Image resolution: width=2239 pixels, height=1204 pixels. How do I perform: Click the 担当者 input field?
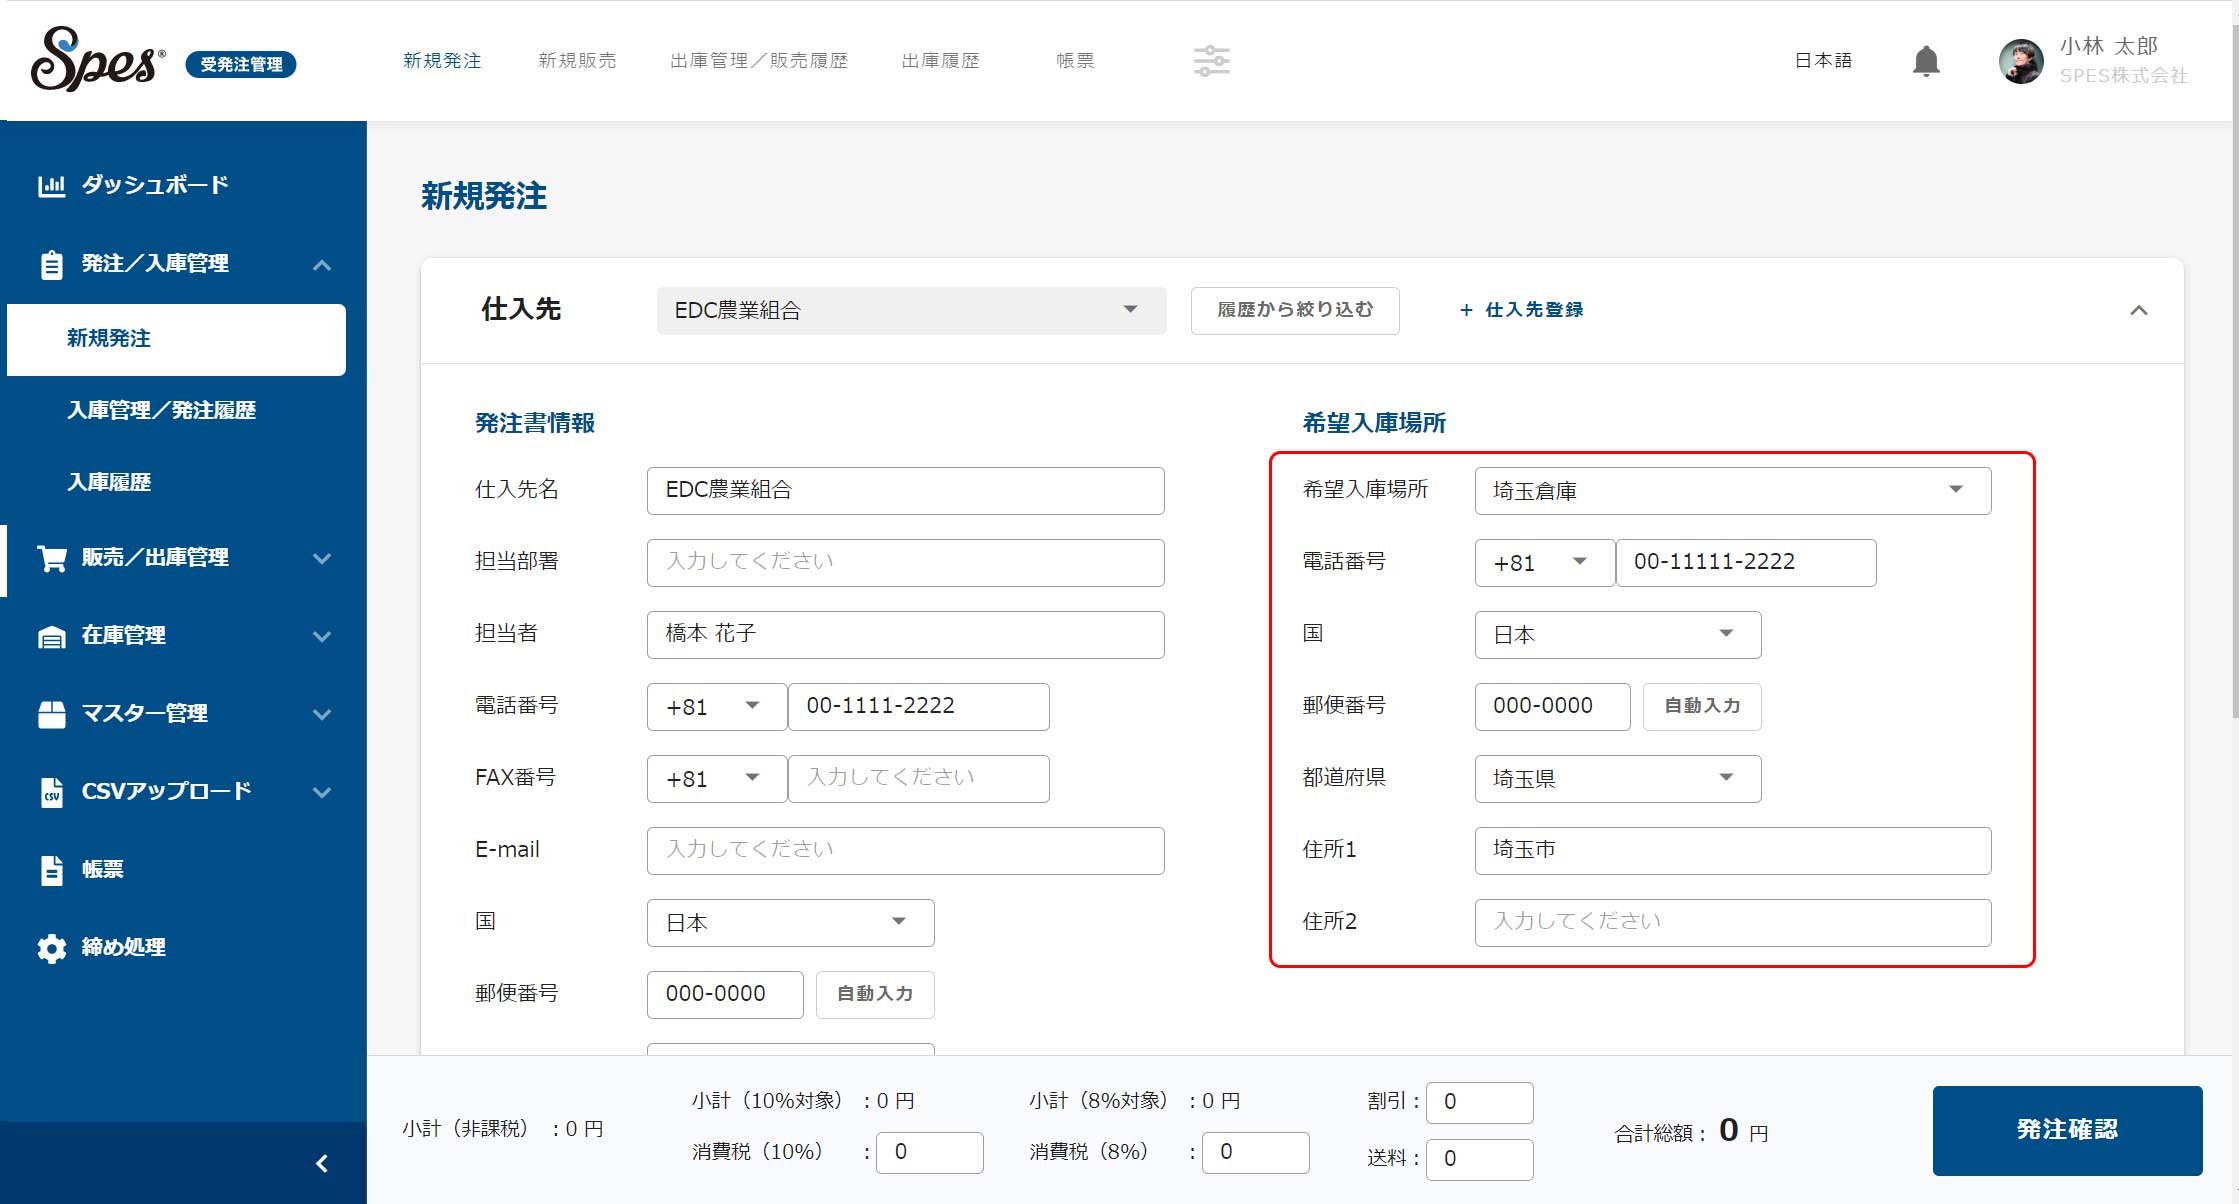905,635
